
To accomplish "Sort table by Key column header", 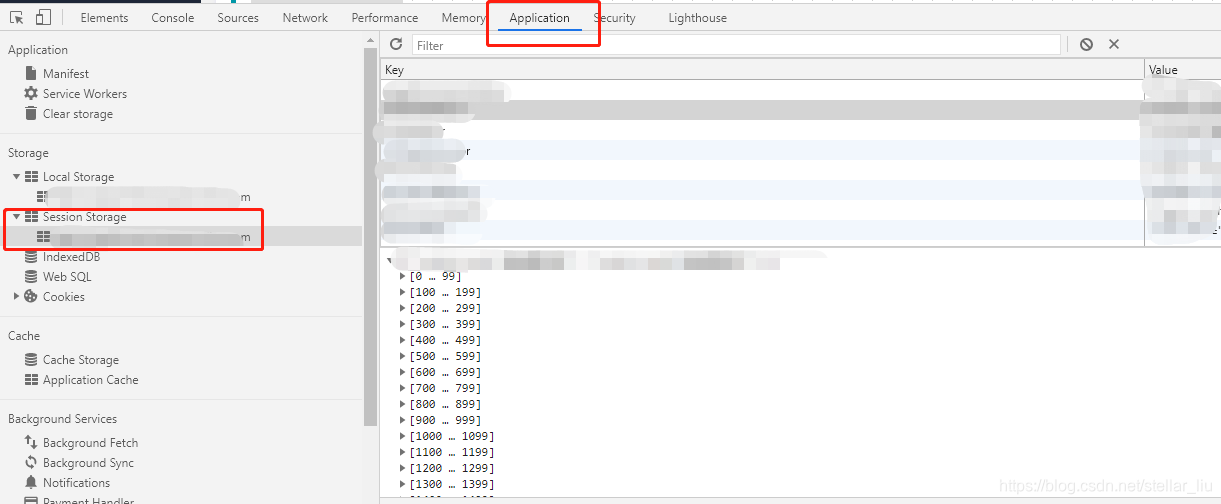I will tap(762, 70).
